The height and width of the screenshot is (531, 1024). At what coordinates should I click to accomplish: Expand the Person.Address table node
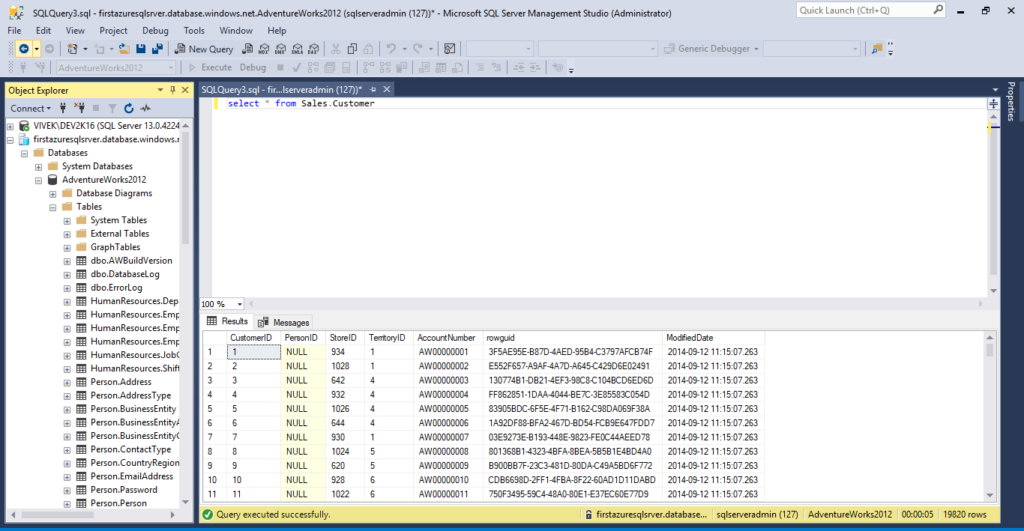[67, 383]
